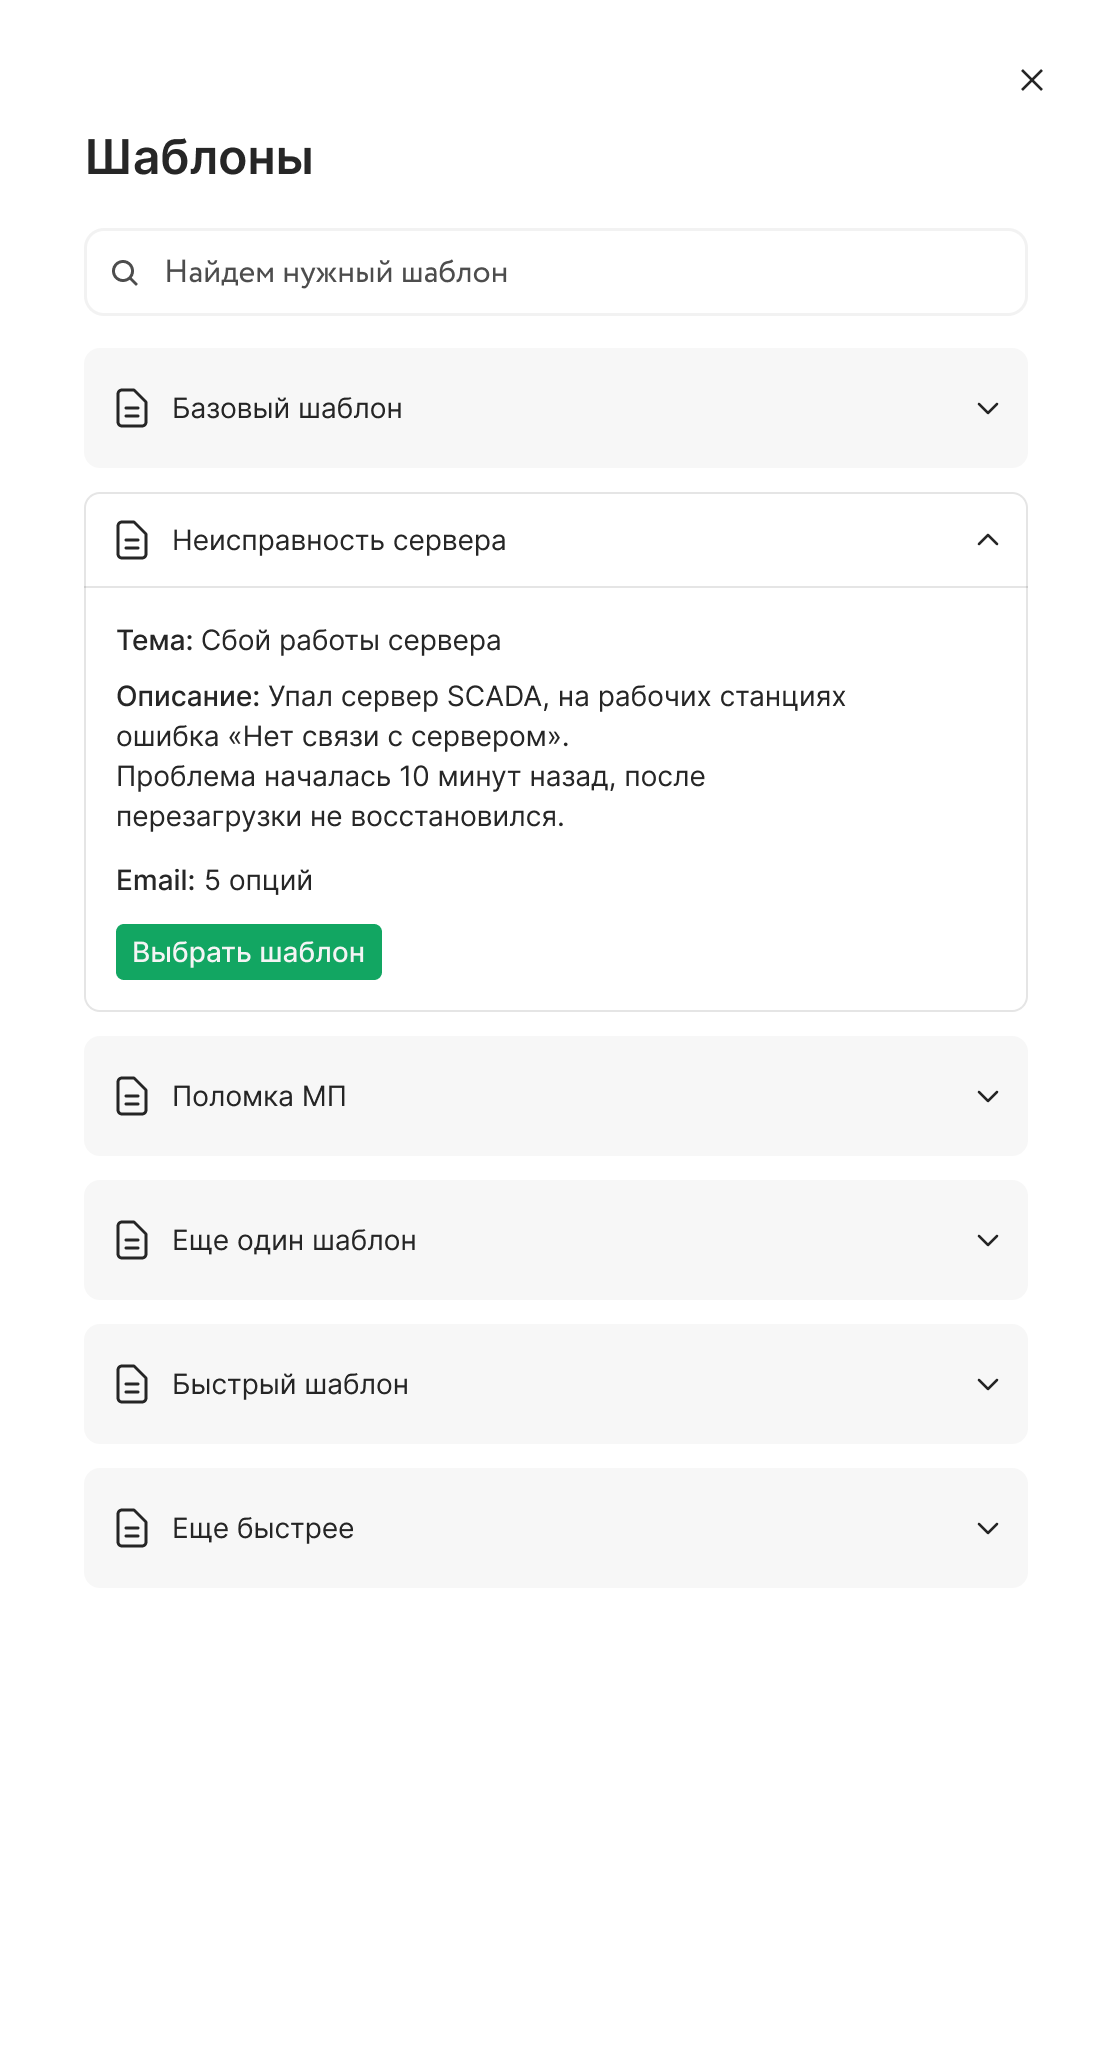
Task: Expand Базовый шаблон using its chevron
Action: coord(988,408)
